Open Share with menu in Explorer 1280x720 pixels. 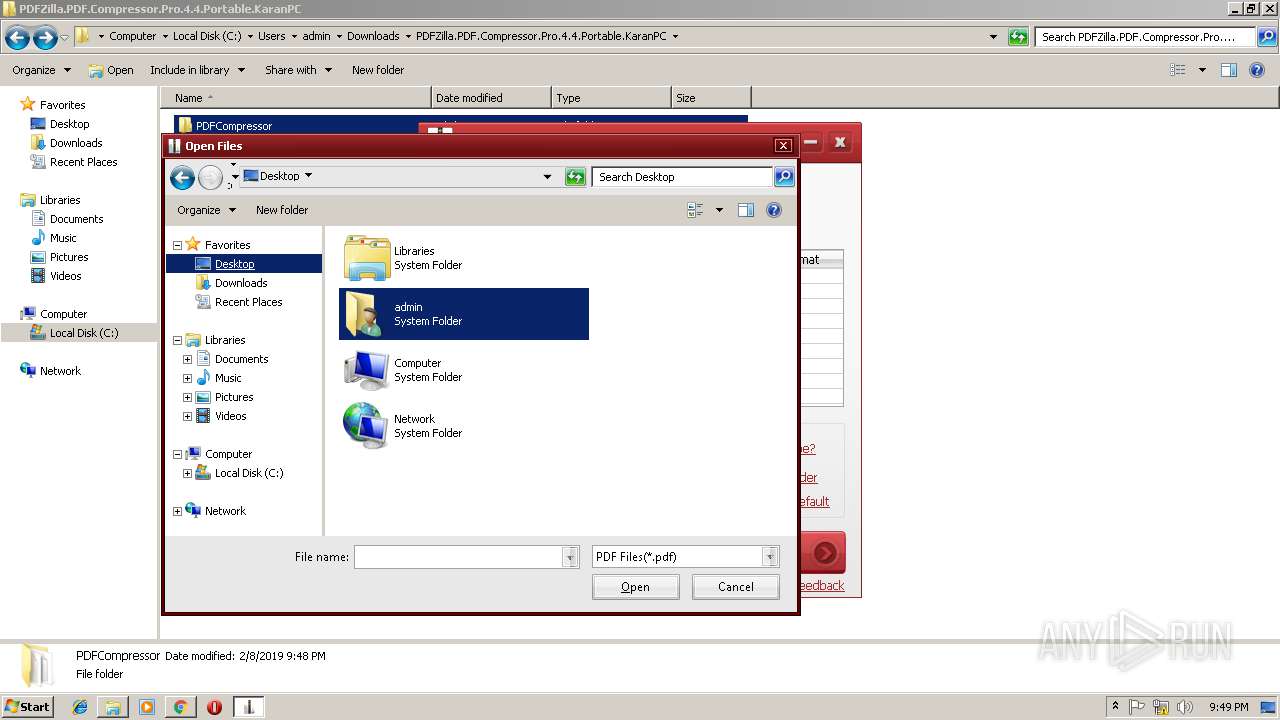pyautogui.click(x=297, y=70)
